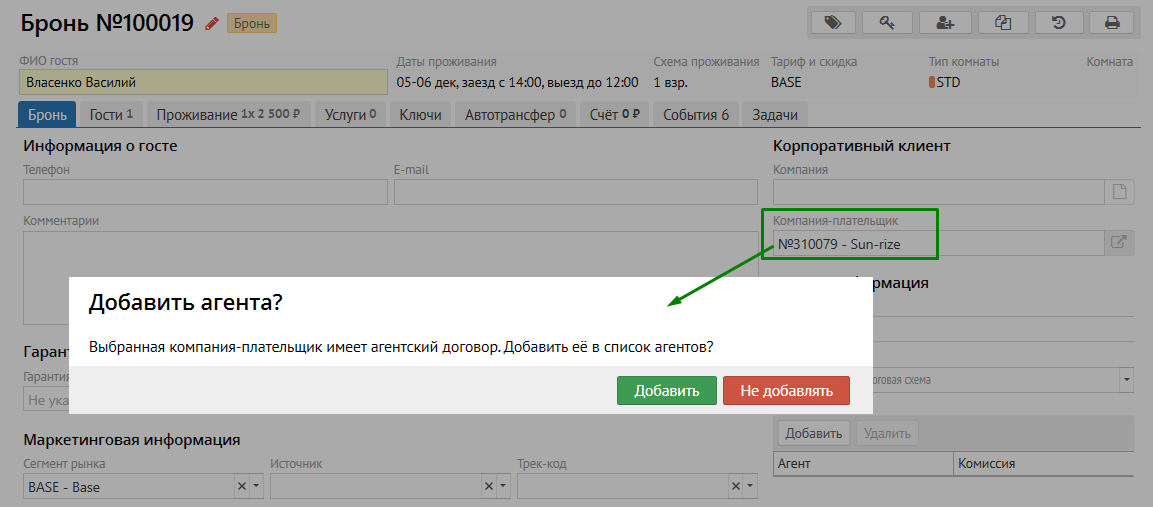Expand the Источник dropdown arrow

click(502, 487)
